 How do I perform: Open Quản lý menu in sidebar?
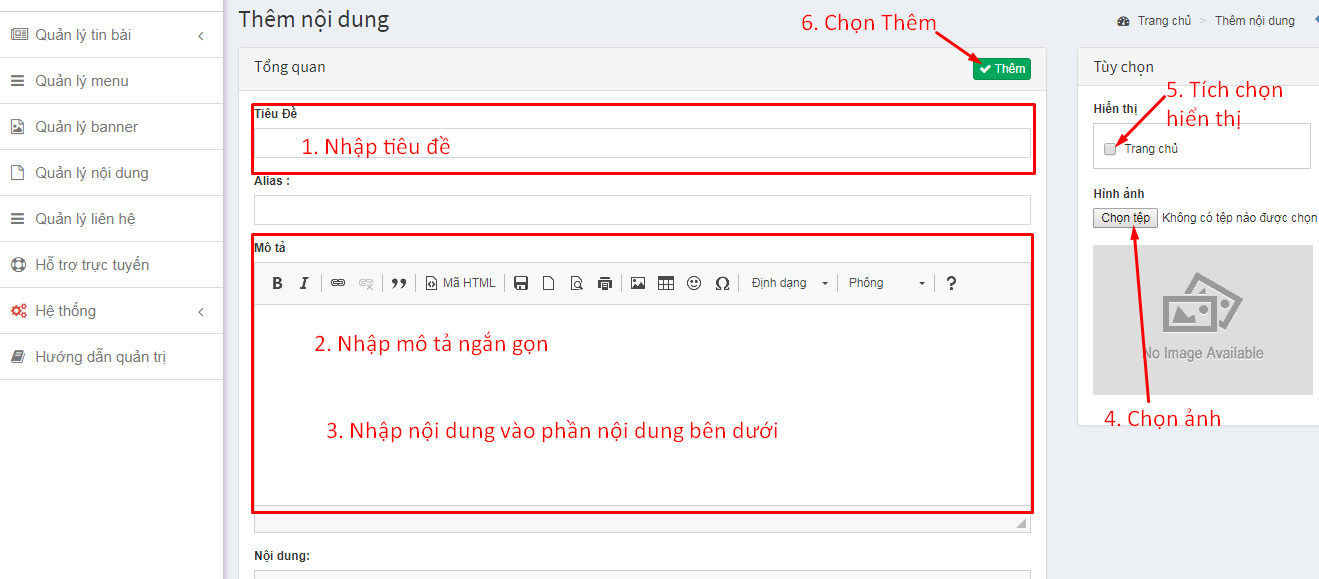click(x=110, y=81)
